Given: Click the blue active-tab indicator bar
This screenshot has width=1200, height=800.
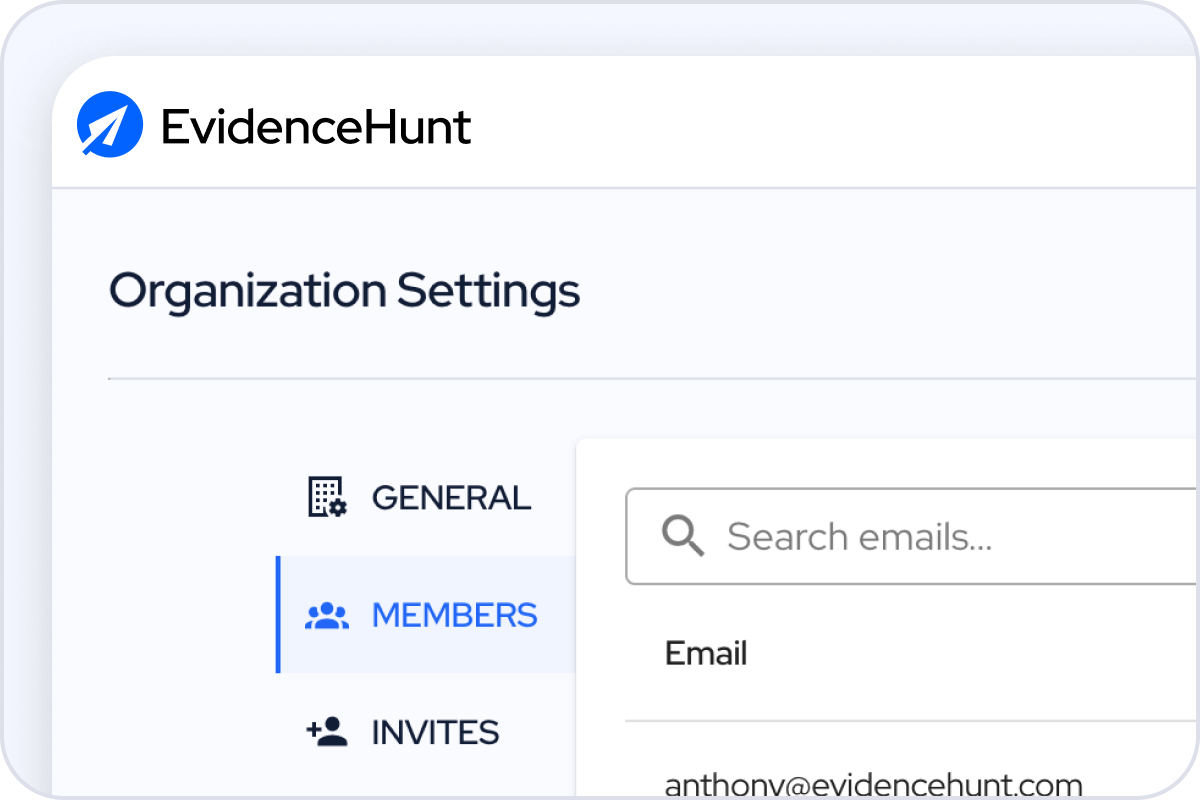Looking at the screenshot, I should [x=279, y=615].
